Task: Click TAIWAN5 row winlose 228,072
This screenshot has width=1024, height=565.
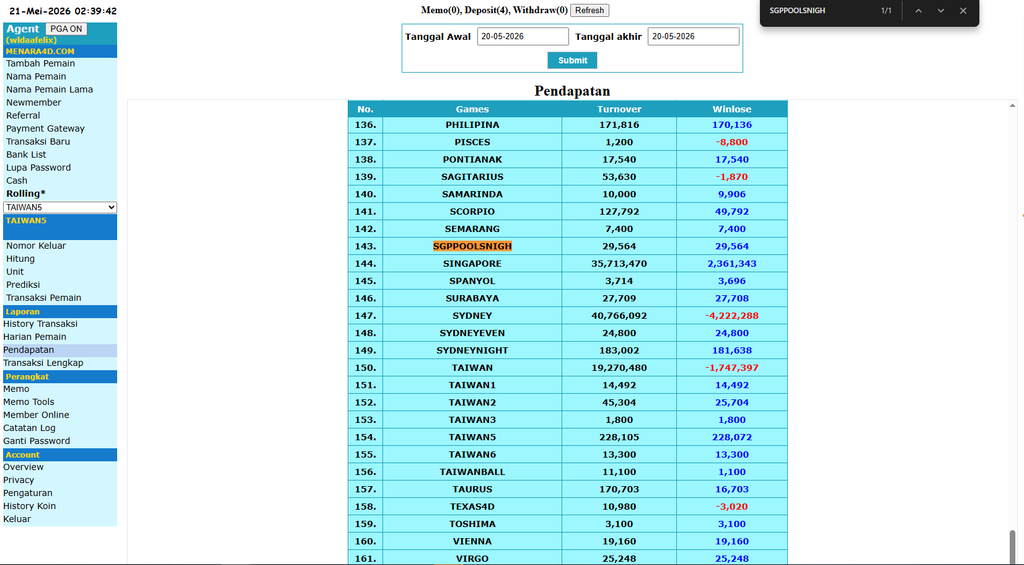Action: (731, 437)
